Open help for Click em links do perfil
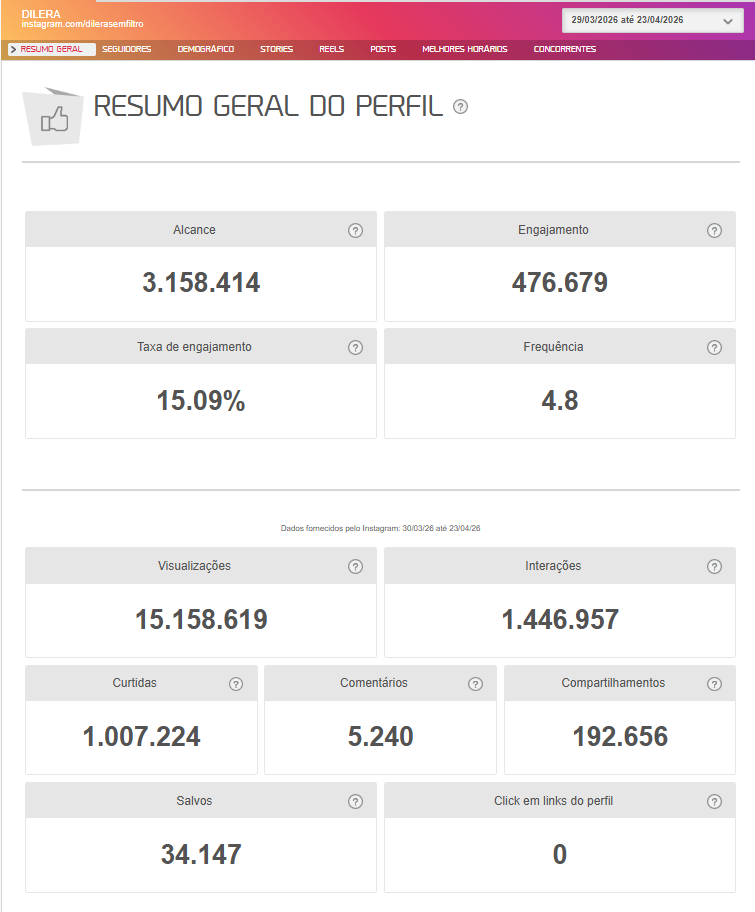This screenshot has width=755, height=912. click(714, 801)
